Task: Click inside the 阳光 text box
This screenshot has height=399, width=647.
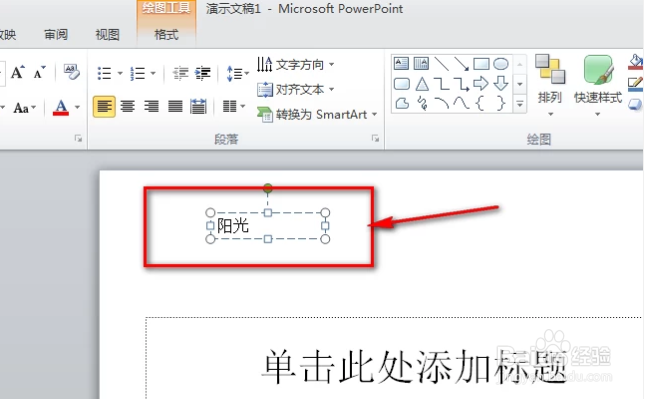Action: tap(267, 226)
